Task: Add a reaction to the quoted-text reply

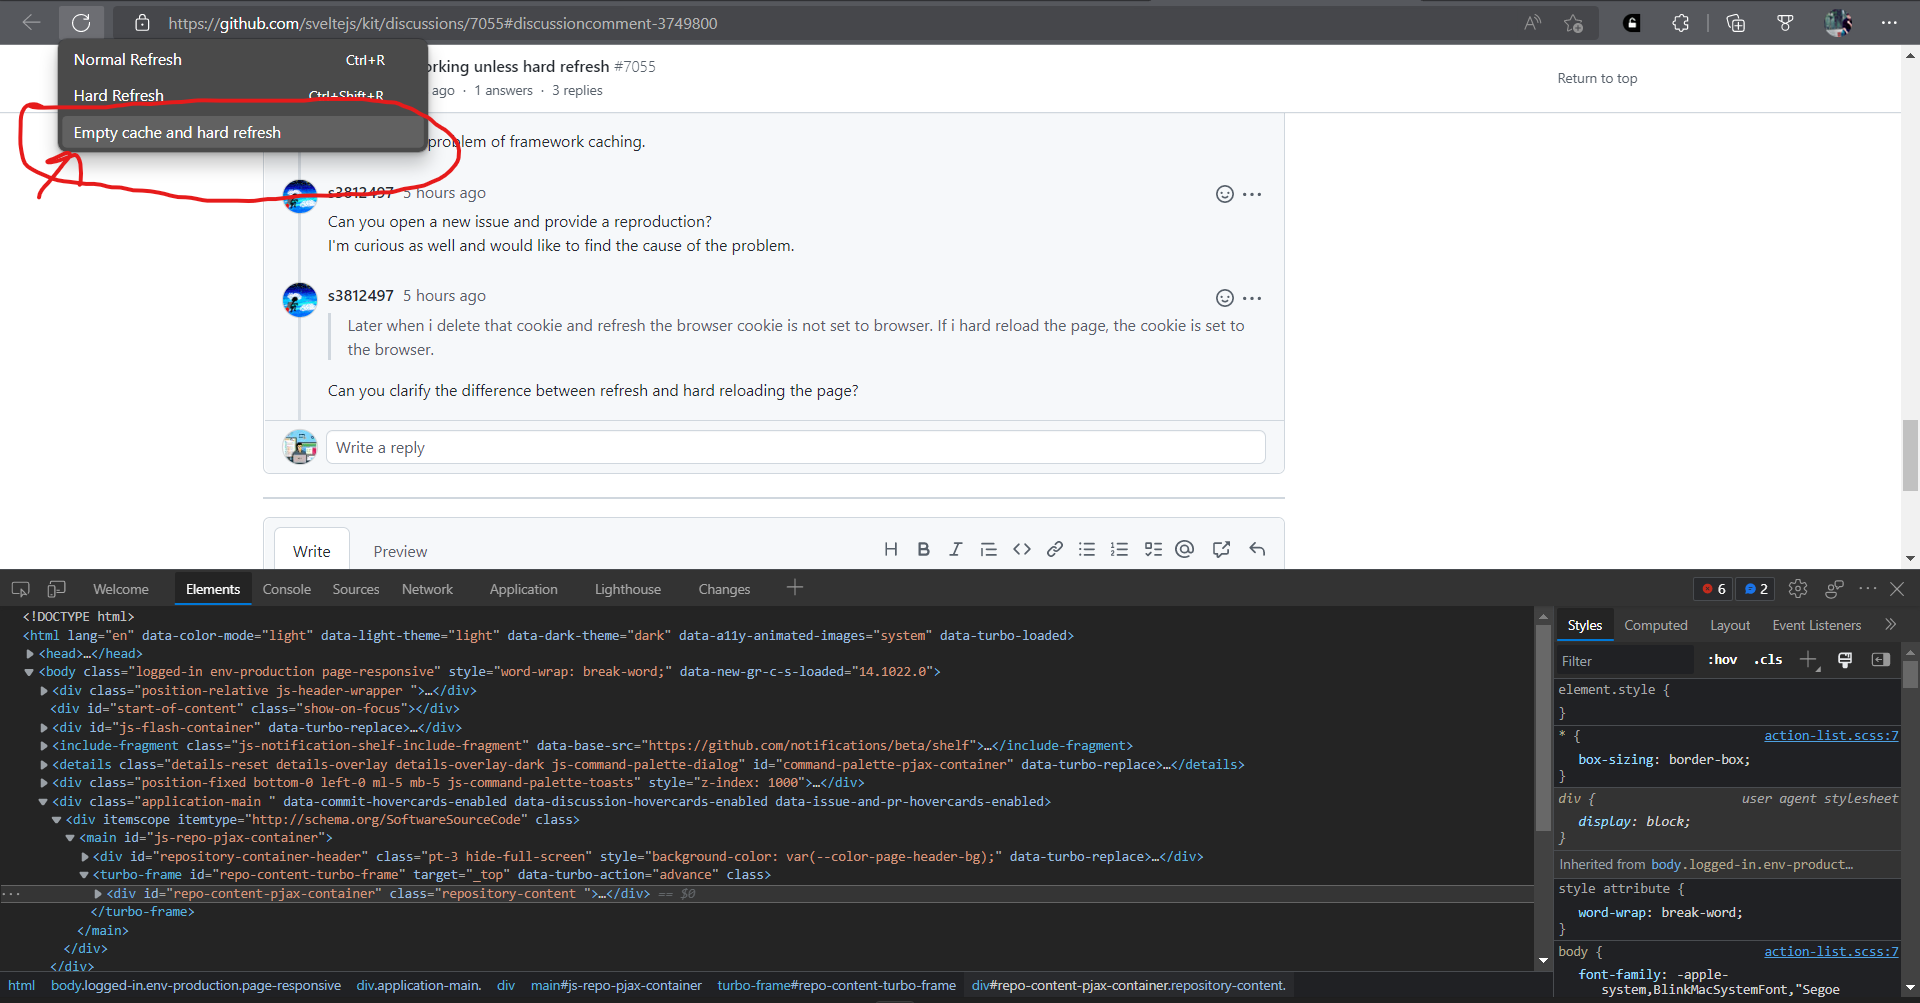Action: 1224,298
